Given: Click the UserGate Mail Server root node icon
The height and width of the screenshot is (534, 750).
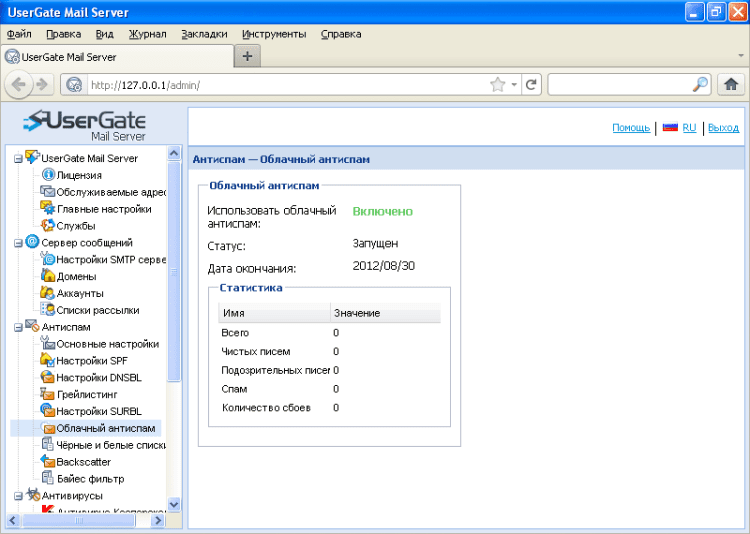Looking at the screenshot, I should click(x=32, y=157).
